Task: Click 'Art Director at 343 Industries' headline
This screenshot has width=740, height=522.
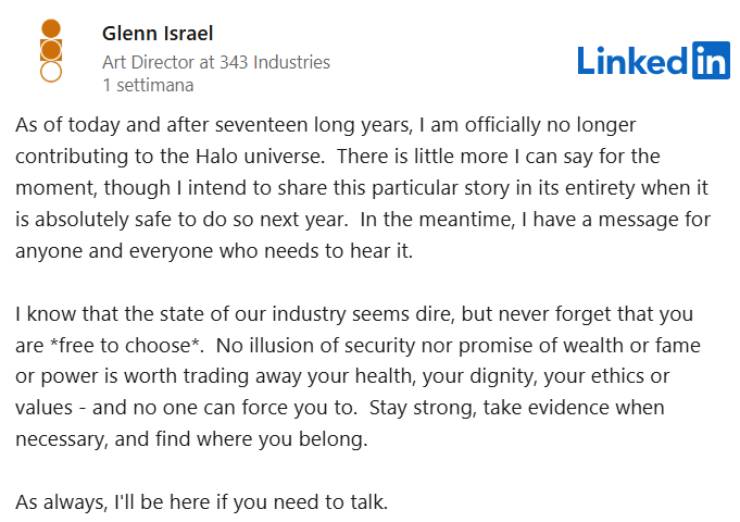Action: tap(215, 62)
